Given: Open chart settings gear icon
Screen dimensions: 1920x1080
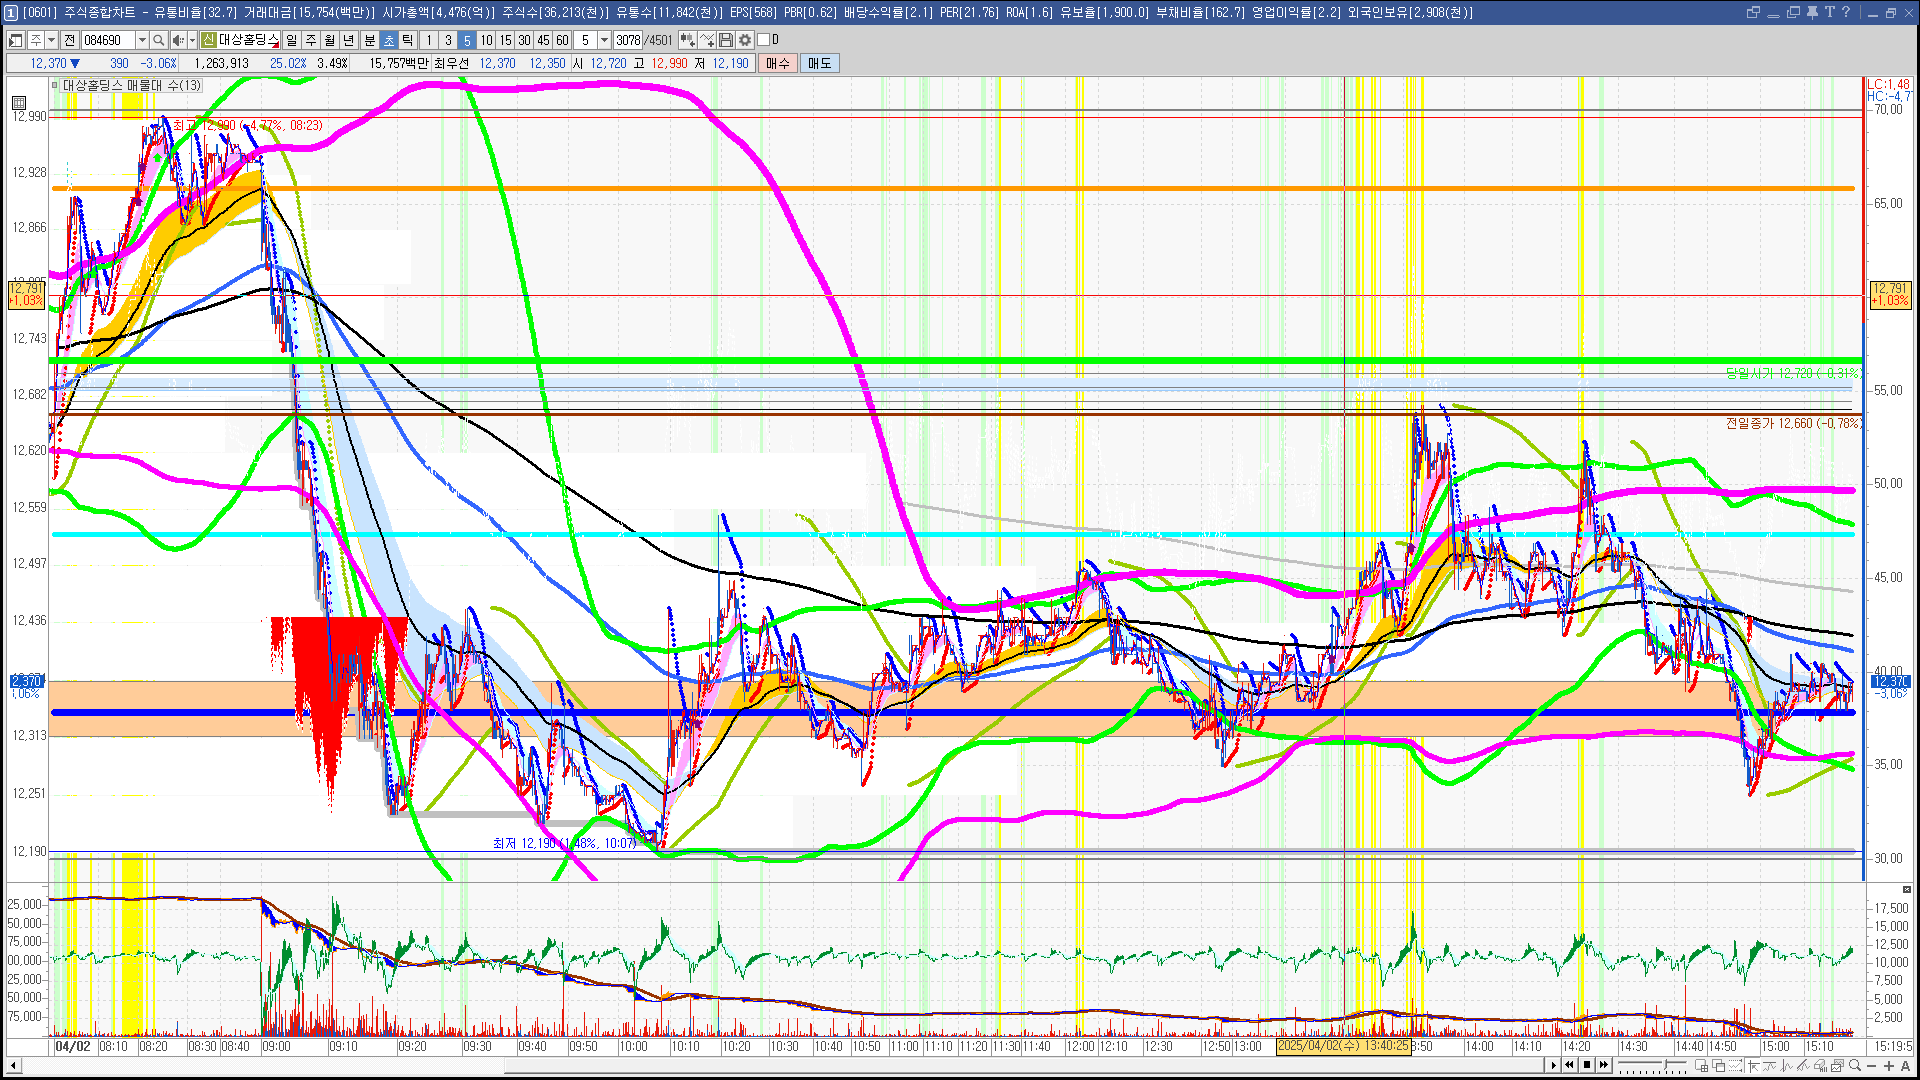Looking at the screenshot, I should pyautogui.click(x=745, y=40).
